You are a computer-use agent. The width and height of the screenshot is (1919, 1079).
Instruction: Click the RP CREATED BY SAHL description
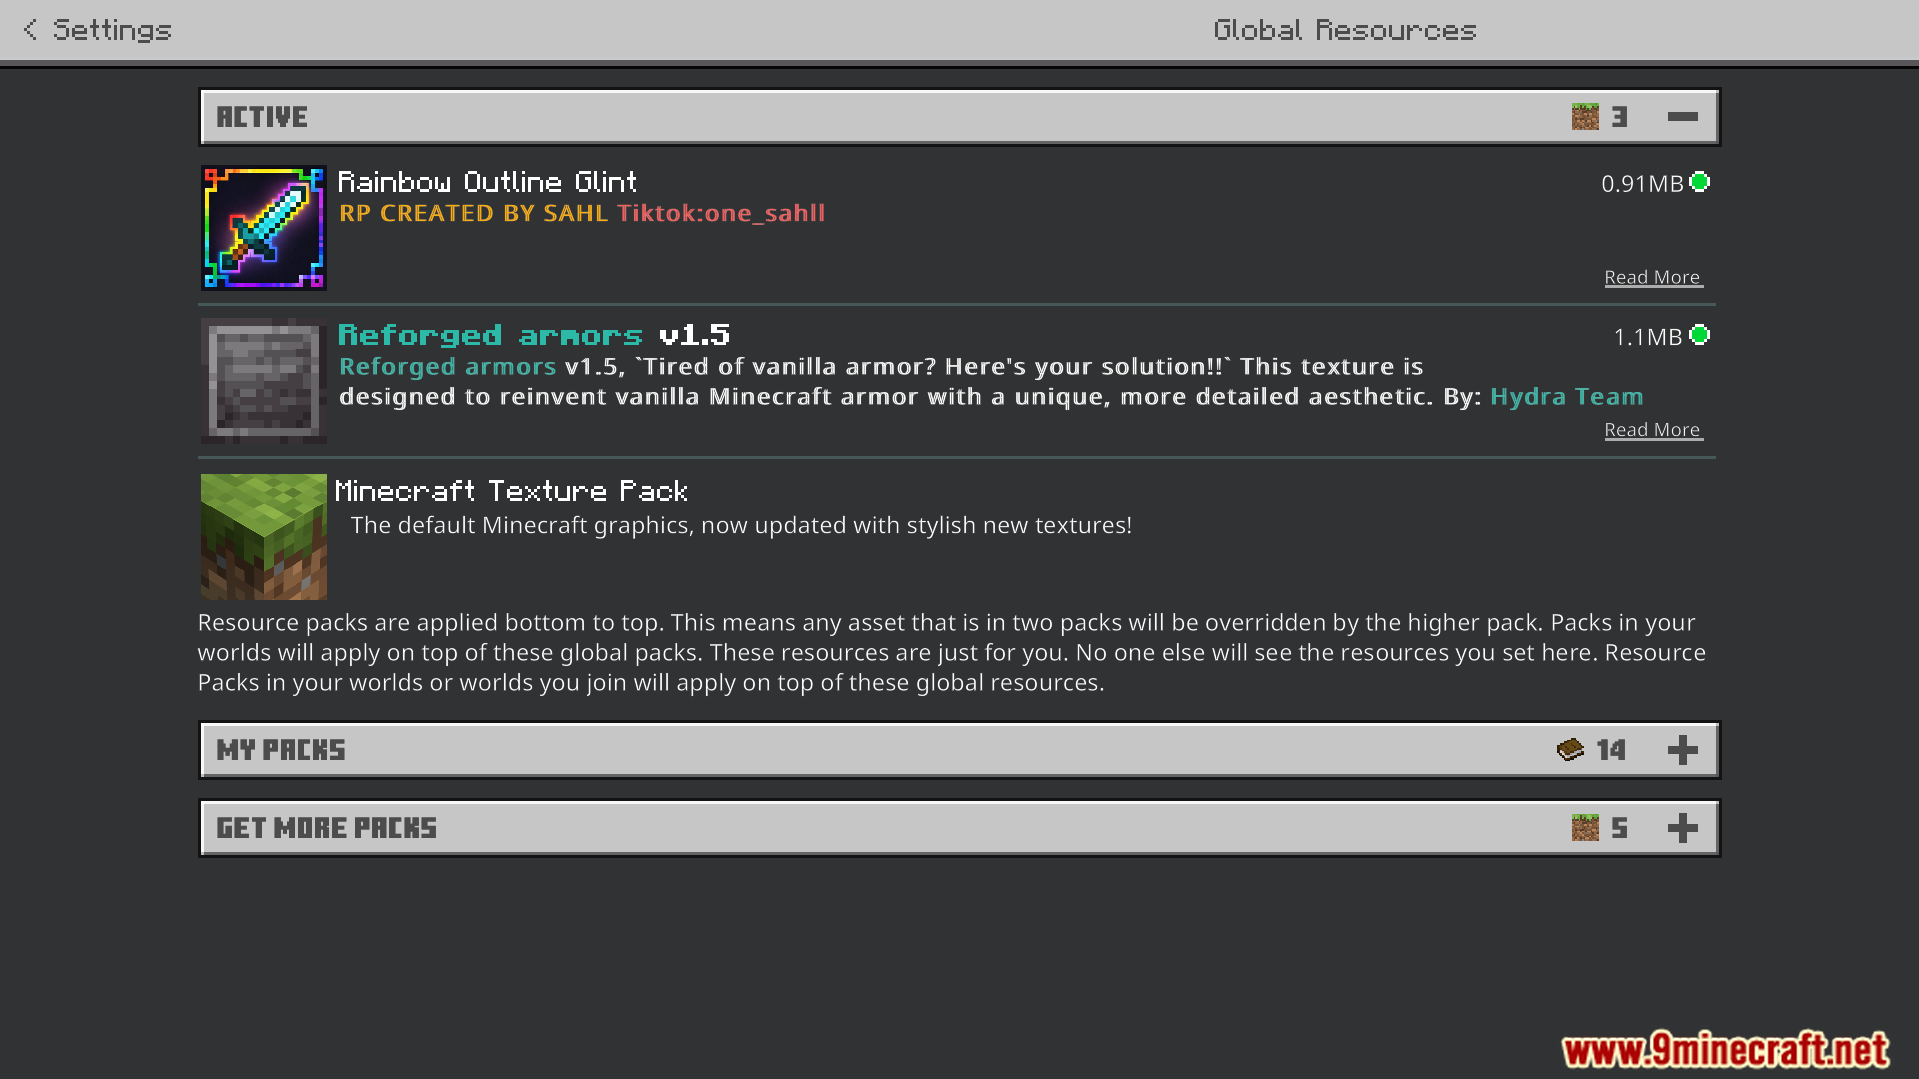(582, 213)
